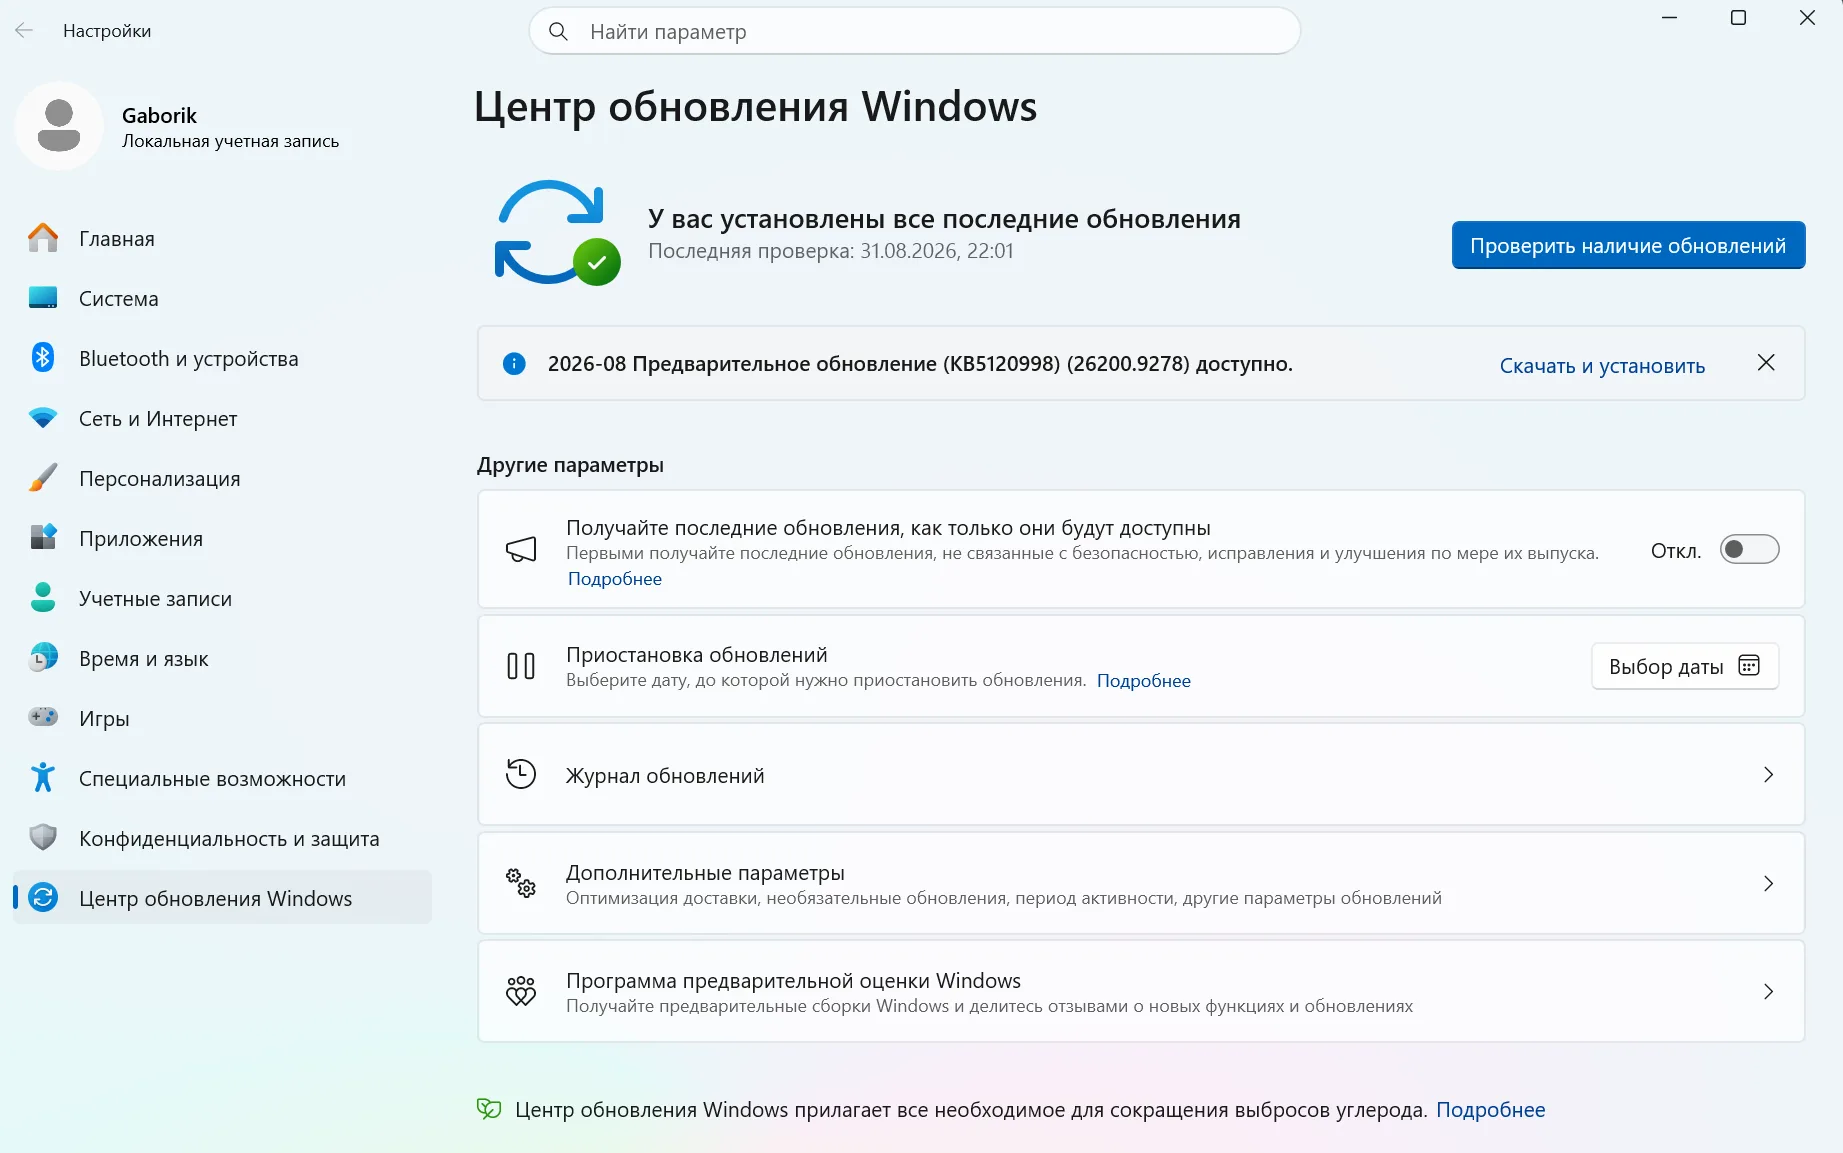Open the Выбор даты dropdown

pos(1685,666)
